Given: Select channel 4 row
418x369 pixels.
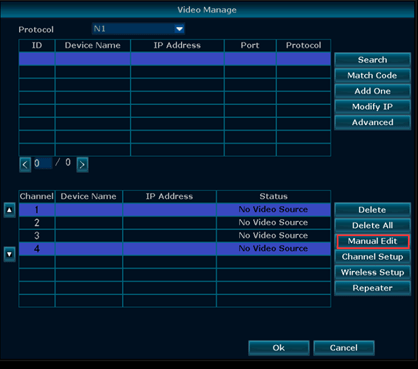Looking at the screenshot, I should pos(175,249).
